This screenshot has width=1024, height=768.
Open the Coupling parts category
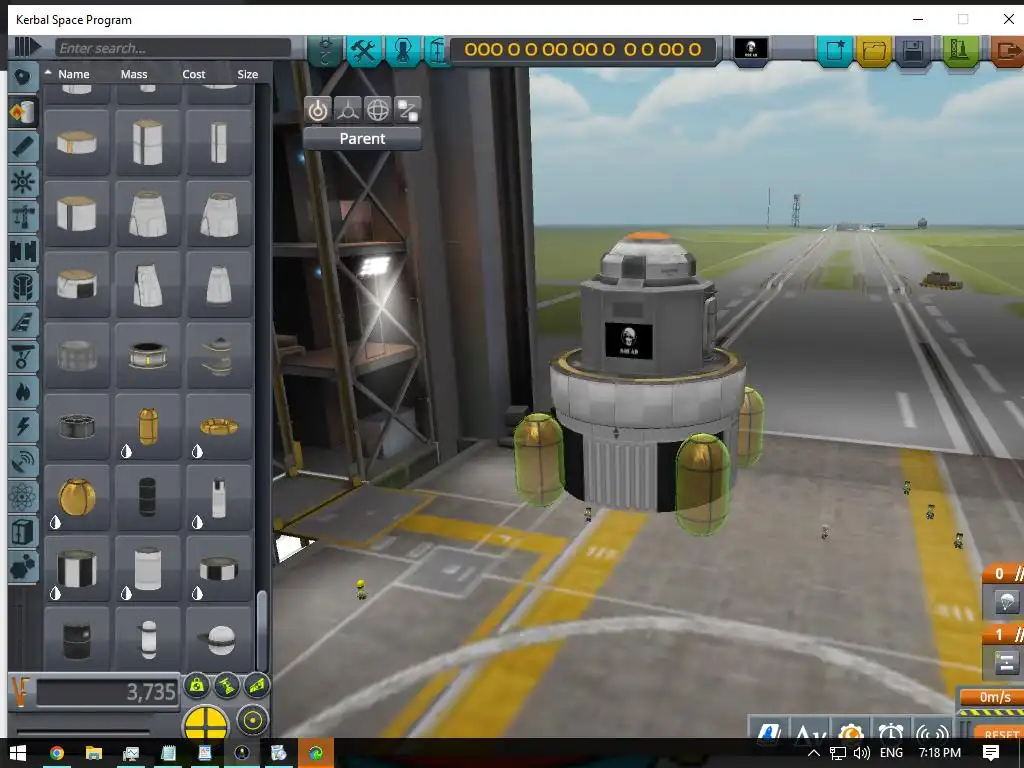24,251
